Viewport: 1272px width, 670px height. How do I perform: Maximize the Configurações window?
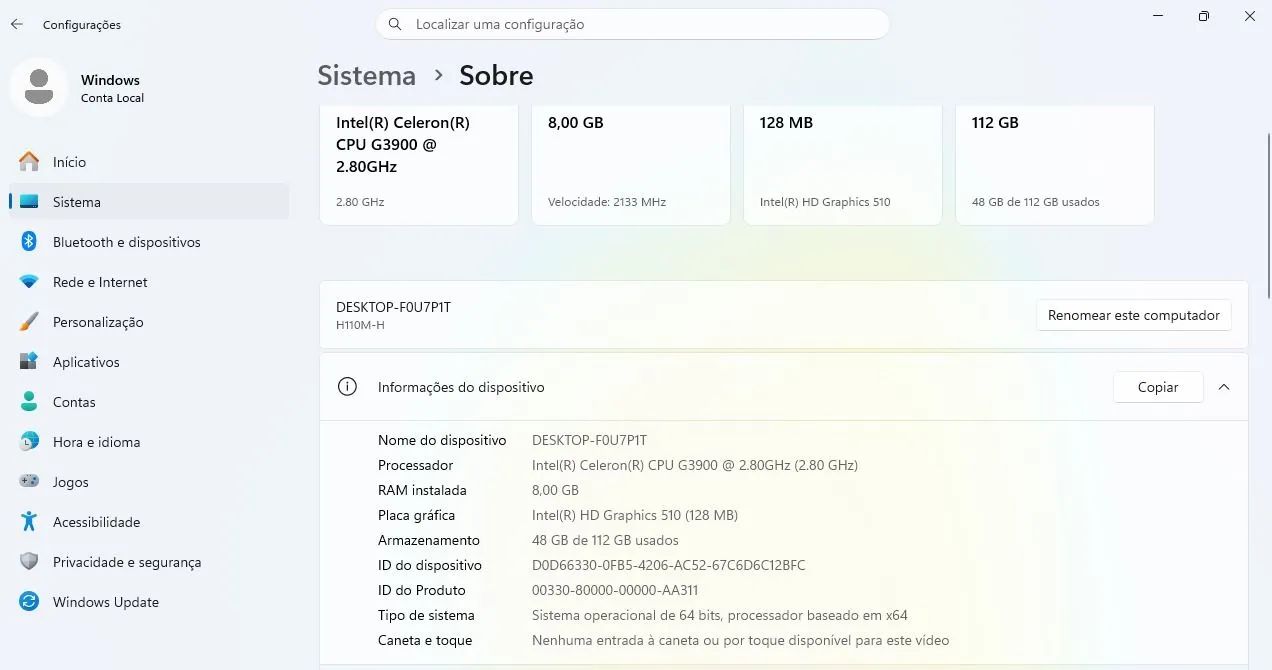pos(1204,16)
